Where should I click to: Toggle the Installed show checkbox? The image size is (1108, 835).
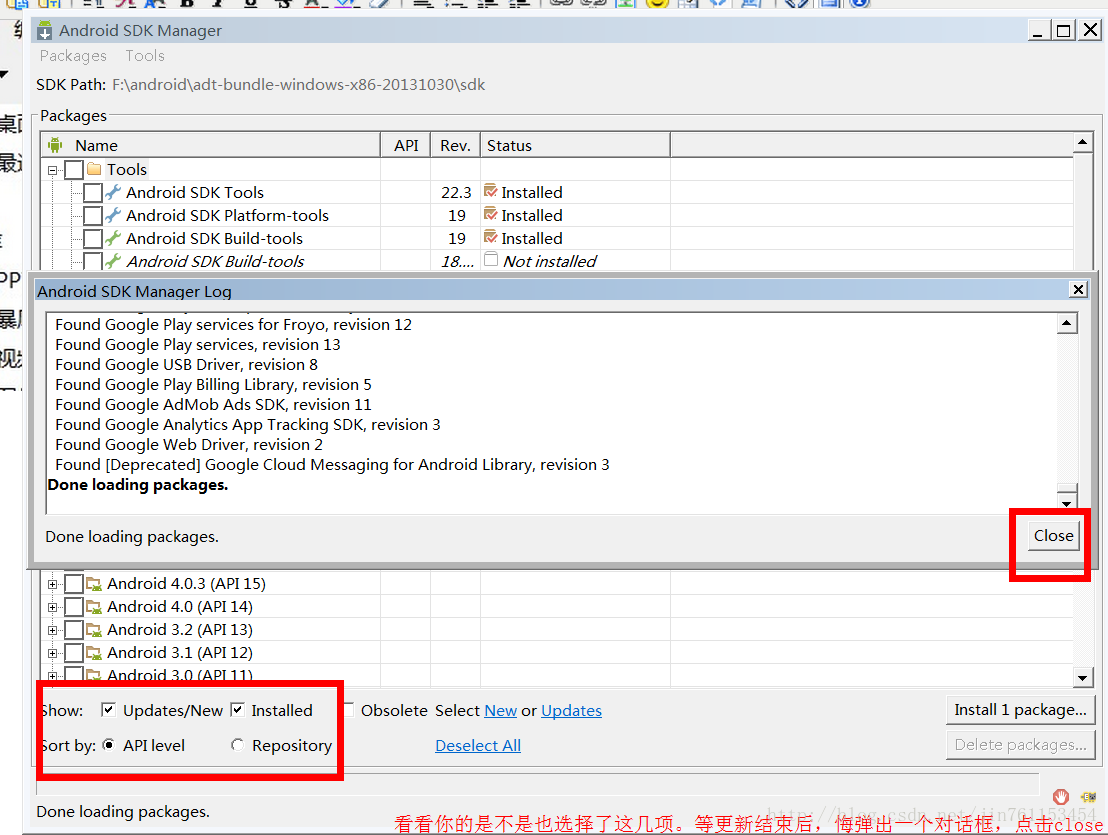tap(237, 710)
